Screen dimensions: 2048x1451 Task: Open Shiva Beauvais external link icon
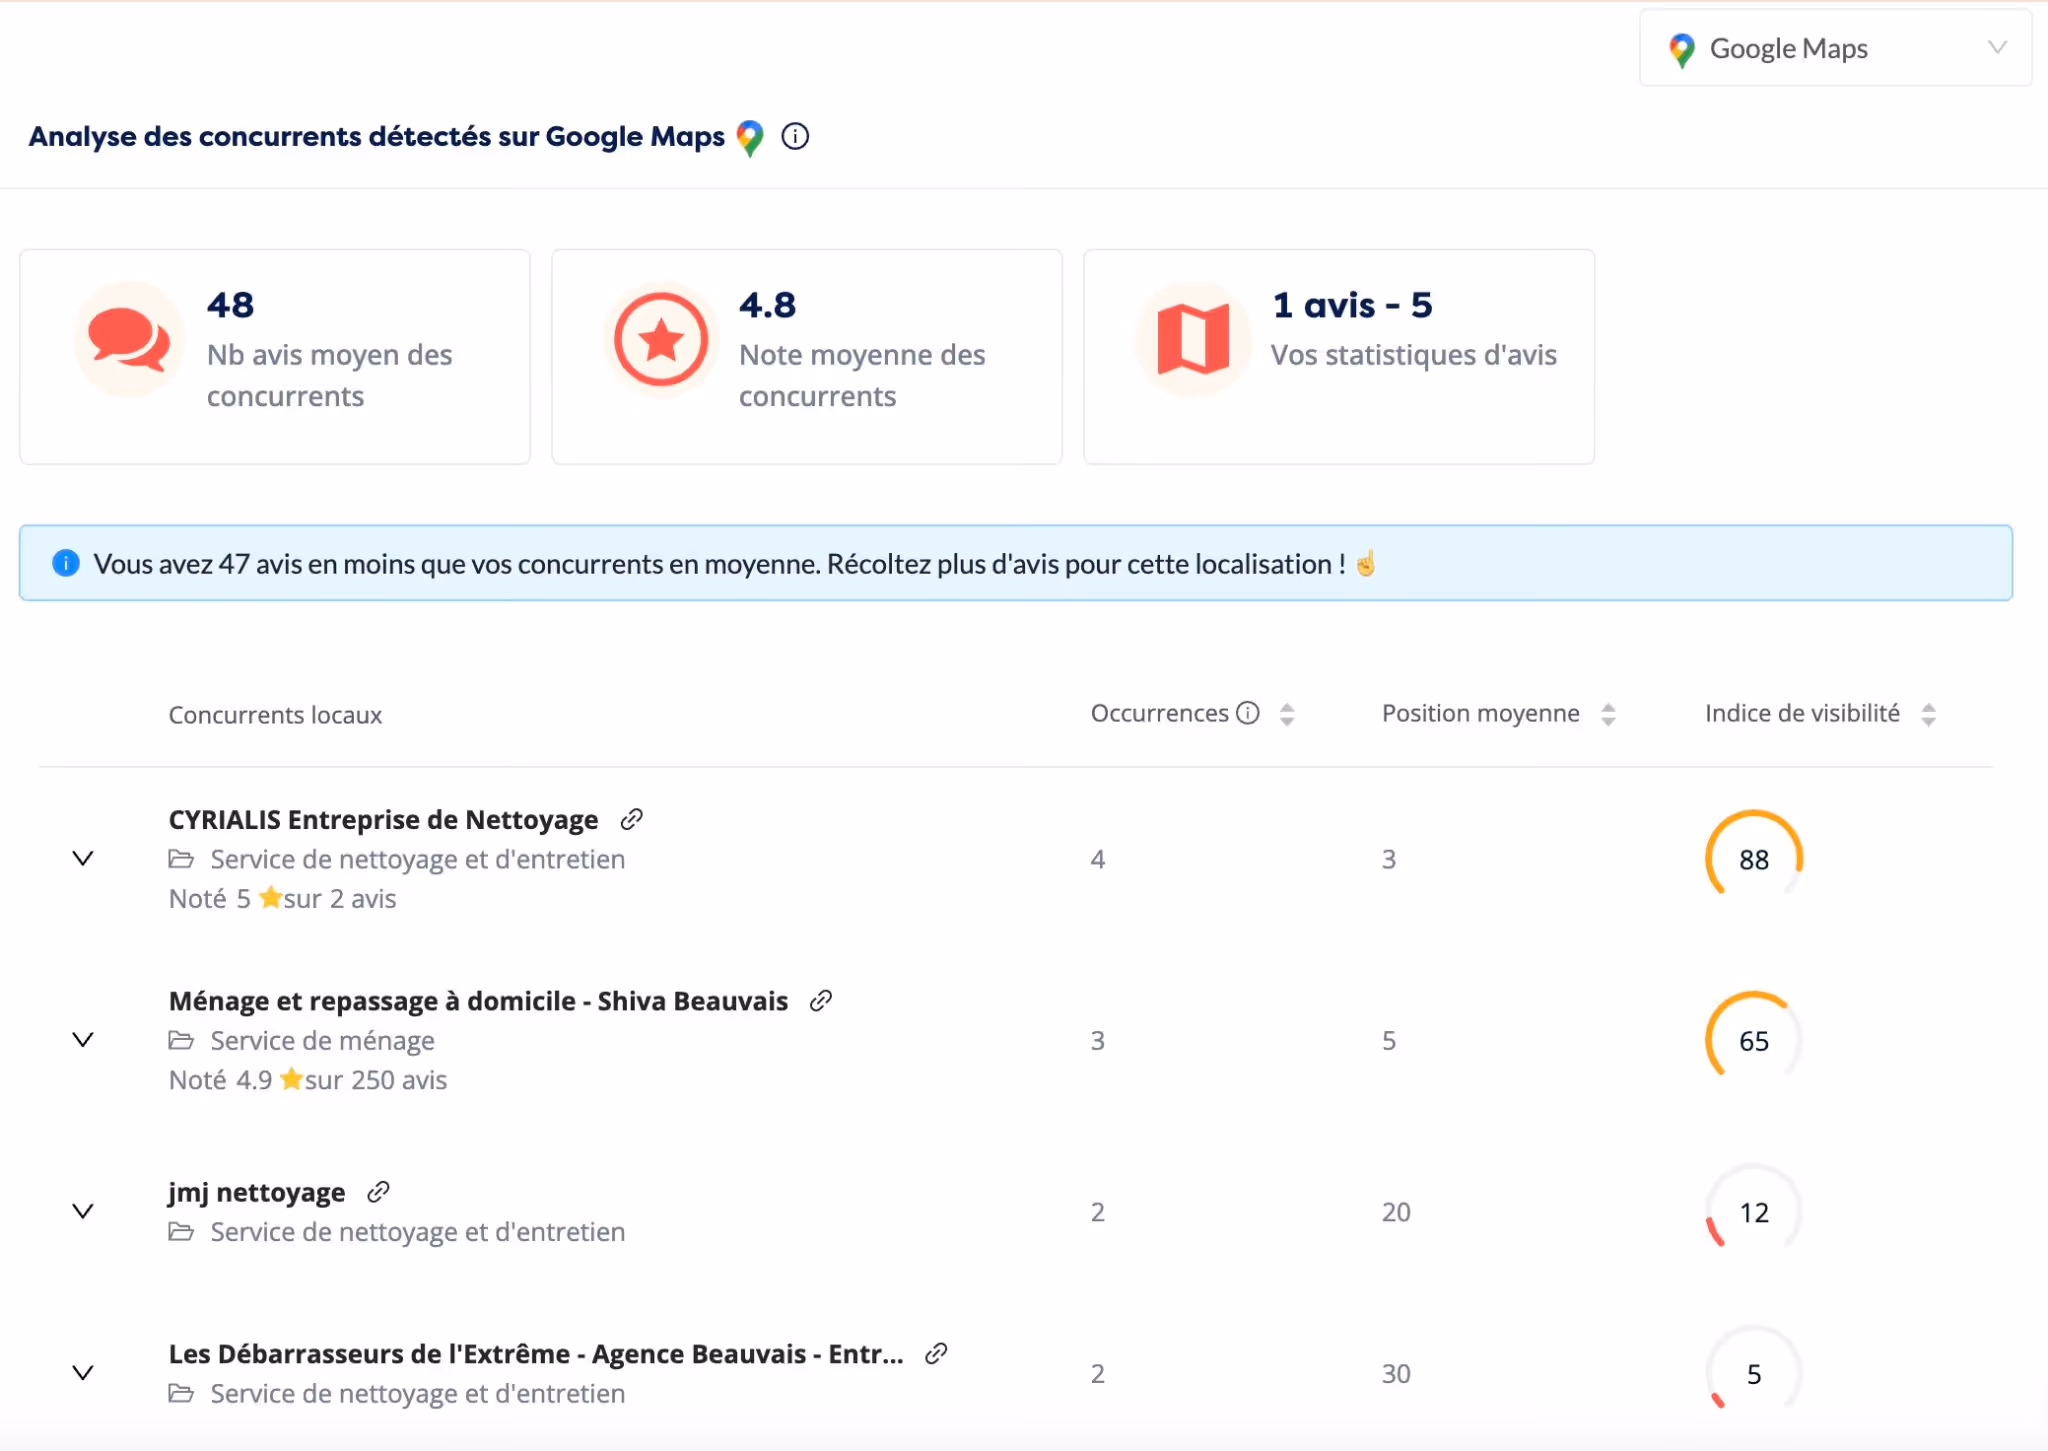pos(821,1001)
